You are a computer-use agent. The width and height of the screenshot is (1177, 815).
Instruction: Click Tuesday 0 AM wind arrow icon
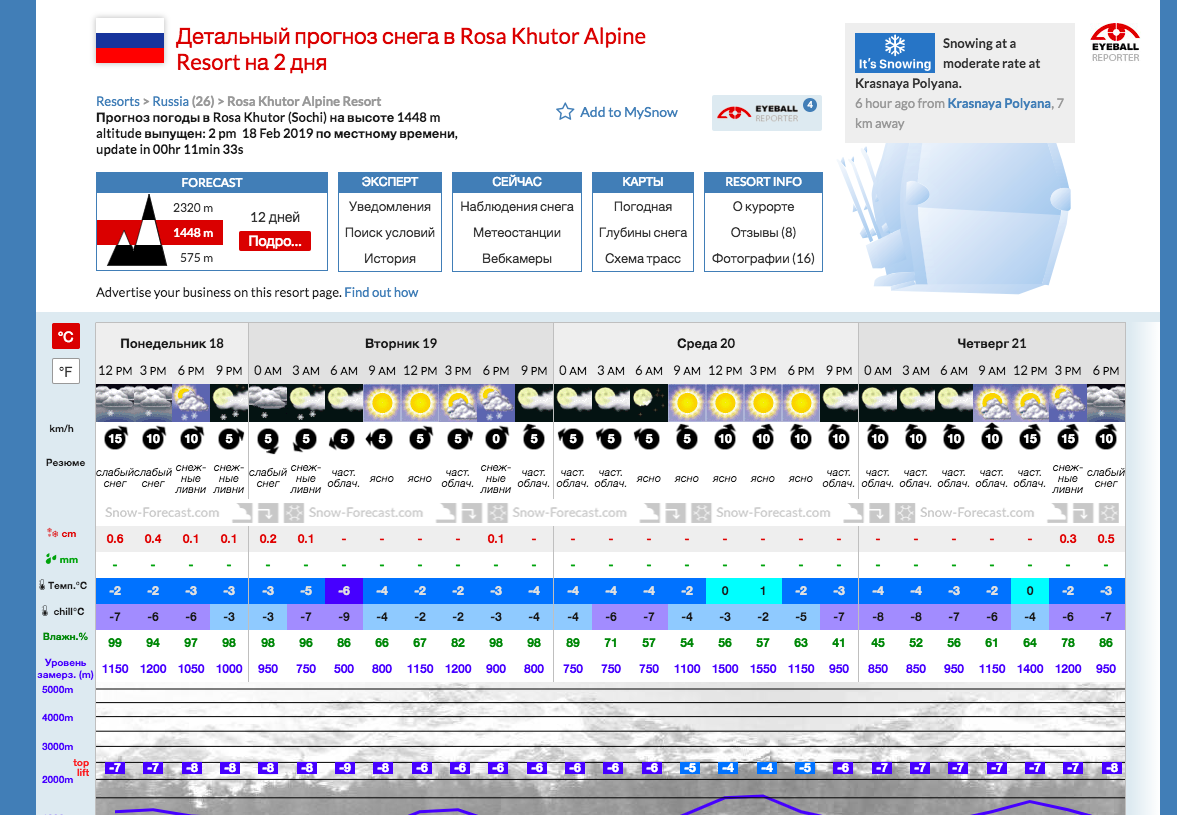coord(268,439)
